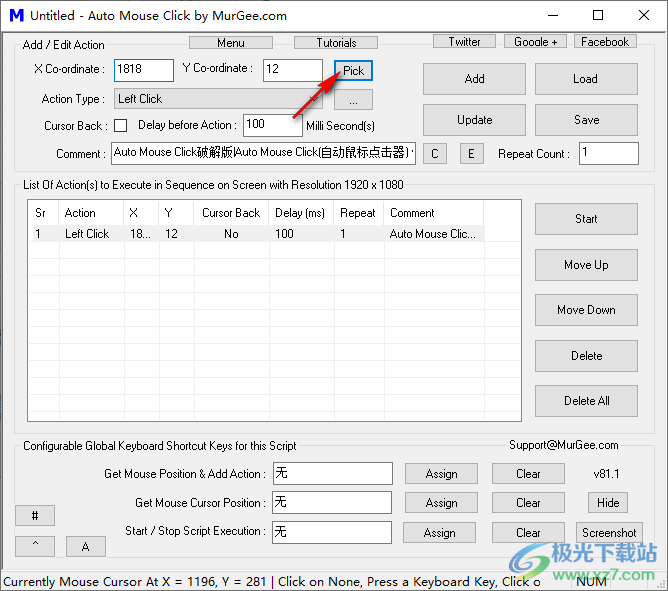
Task: Click the Comment column header
Action: click(x=434, y=213)
